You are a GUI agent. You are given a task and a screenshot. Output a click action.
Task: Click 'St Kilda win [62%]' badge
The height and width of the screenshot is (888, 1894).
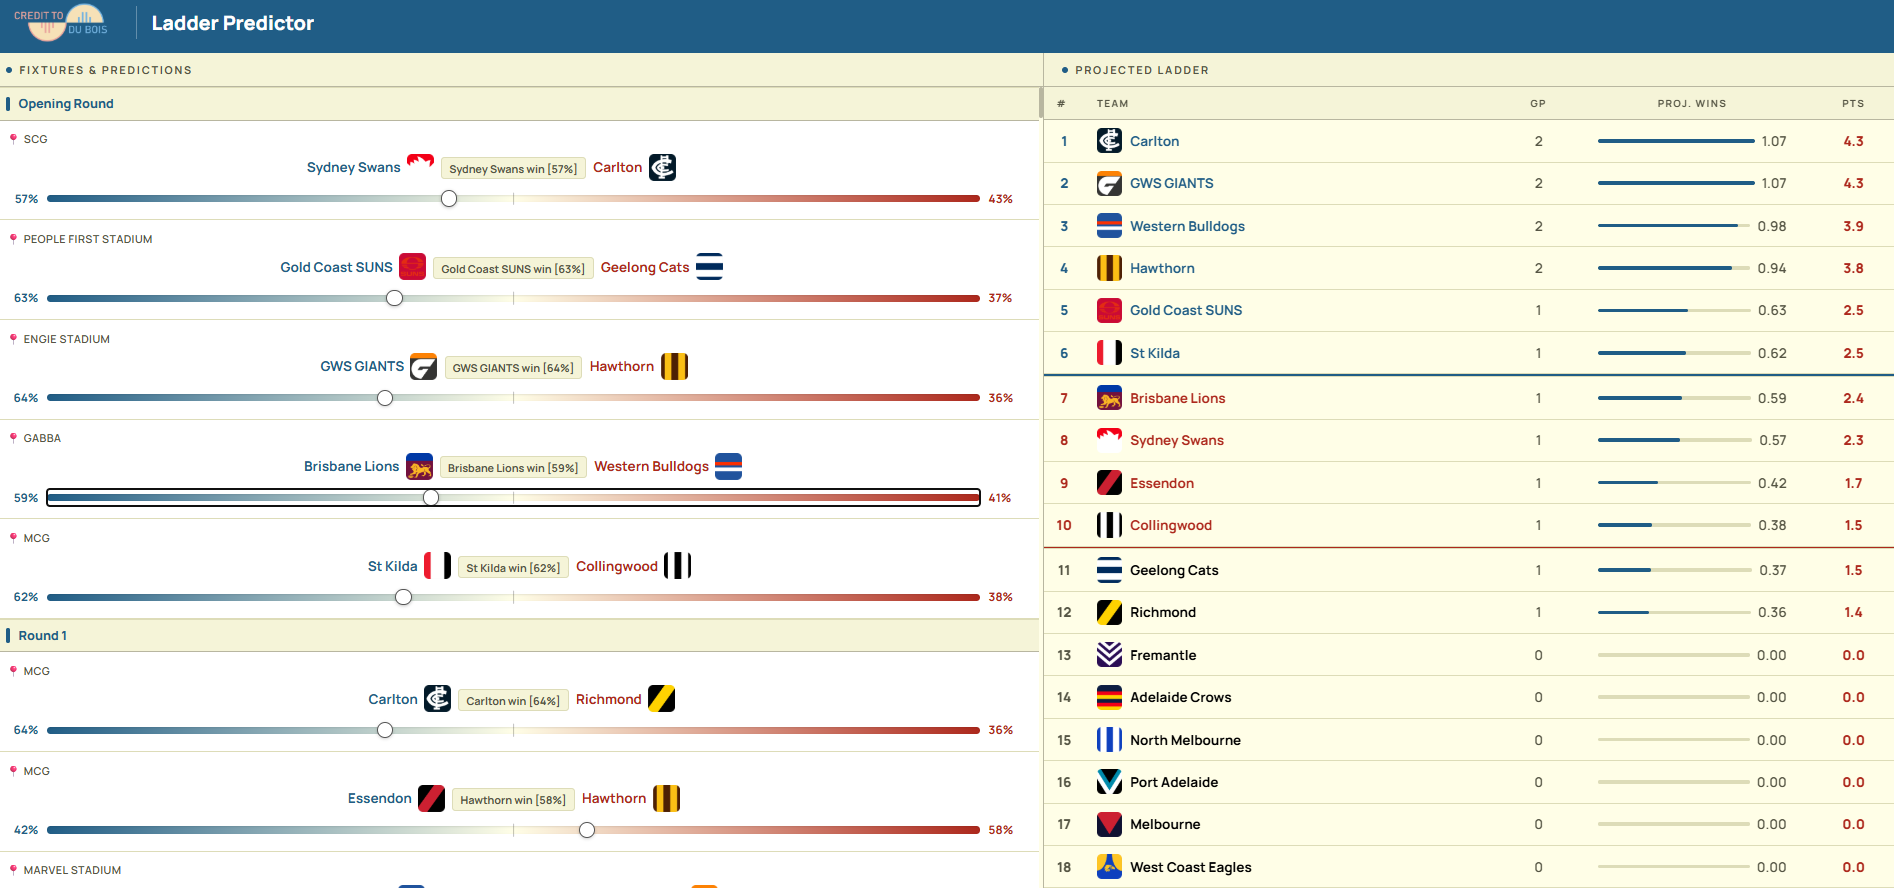tap(513, 568)
